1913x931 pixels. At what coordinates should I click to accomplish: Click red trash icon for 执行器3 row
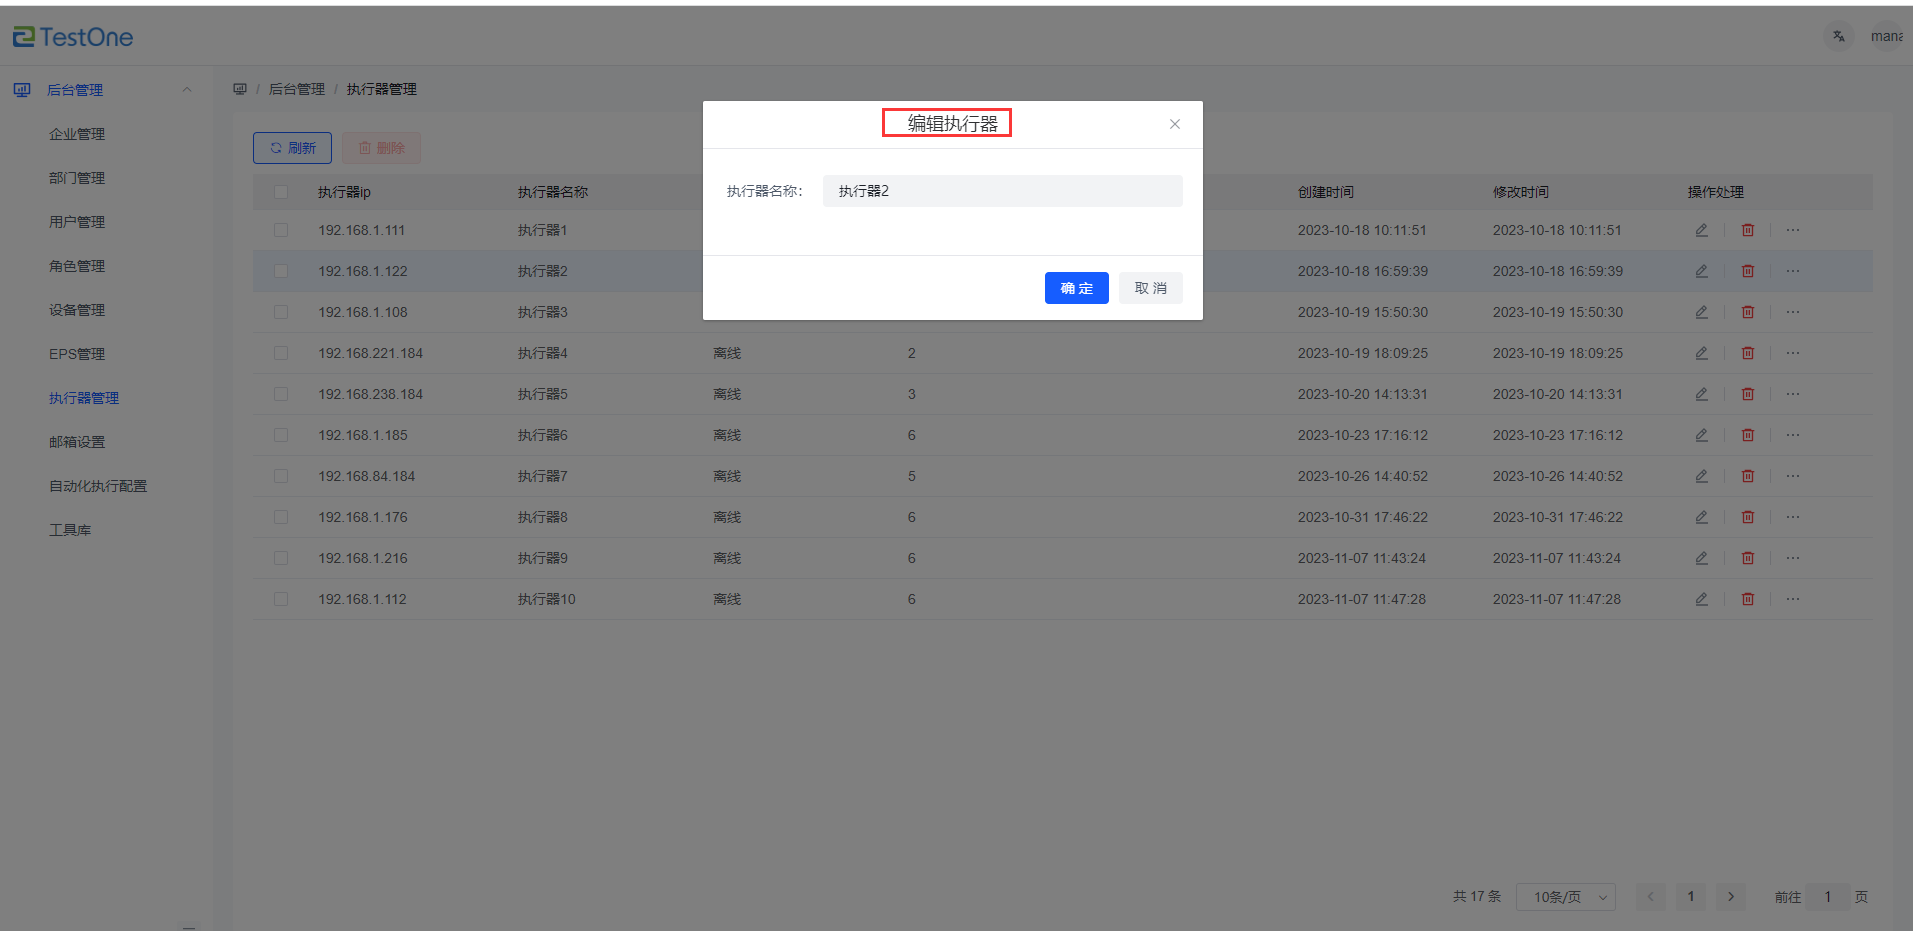[1747, 312]
